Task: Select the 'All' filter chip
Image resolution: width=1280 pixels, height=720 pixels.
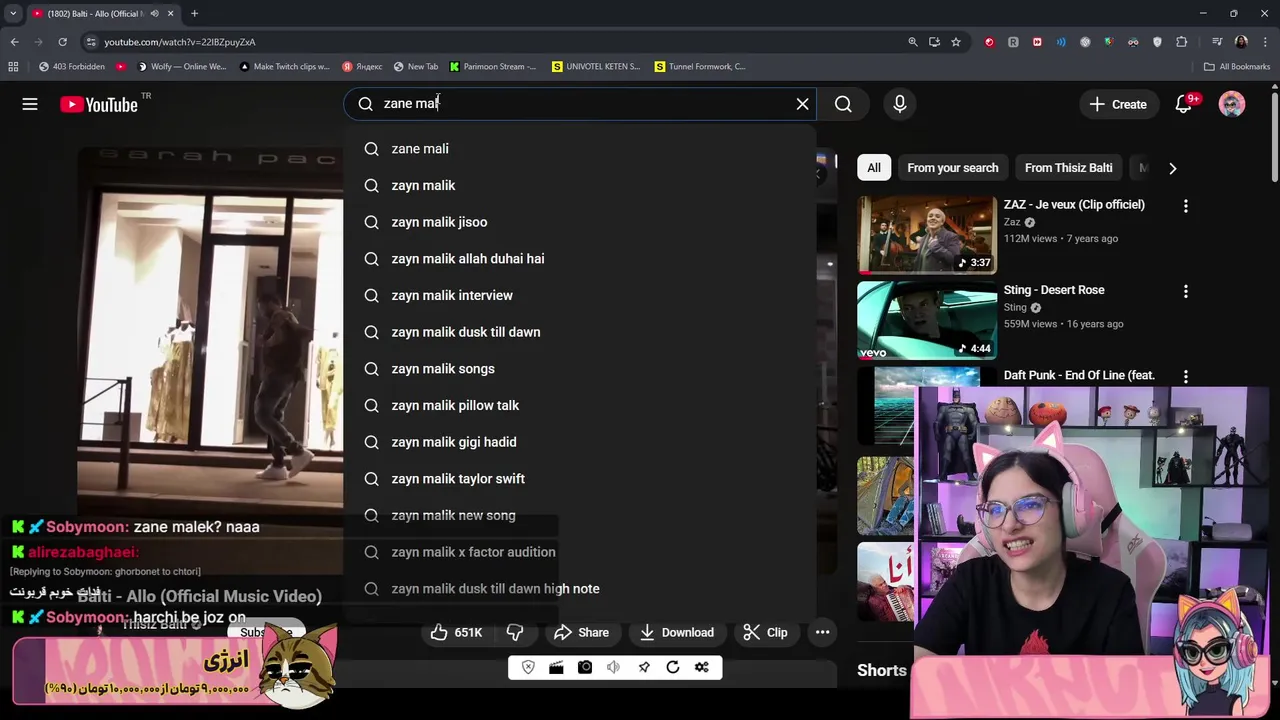Action: pyautogui.click(x=874, y=168)
